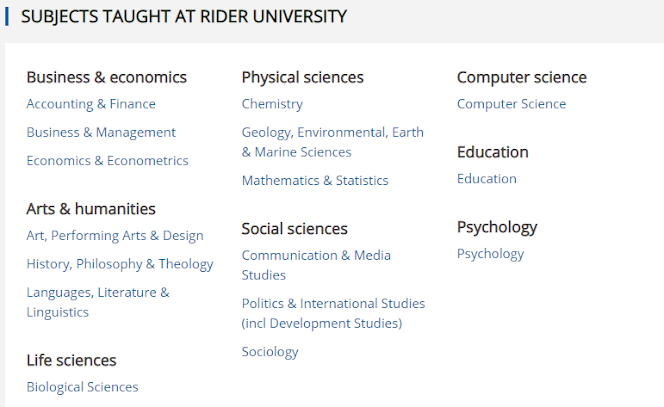Open Mathematics & Statistics link
The width and height of the screenshot is (664, 407).
coord(315,180)
